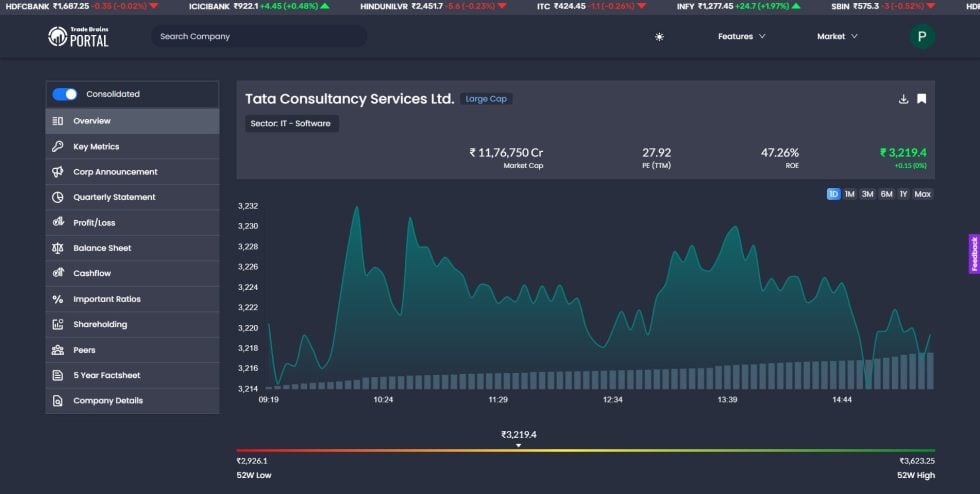The height and width of the screenshot is (494, 980).
Task: Open Quarterly Statement section
Action: coord(132,197)
